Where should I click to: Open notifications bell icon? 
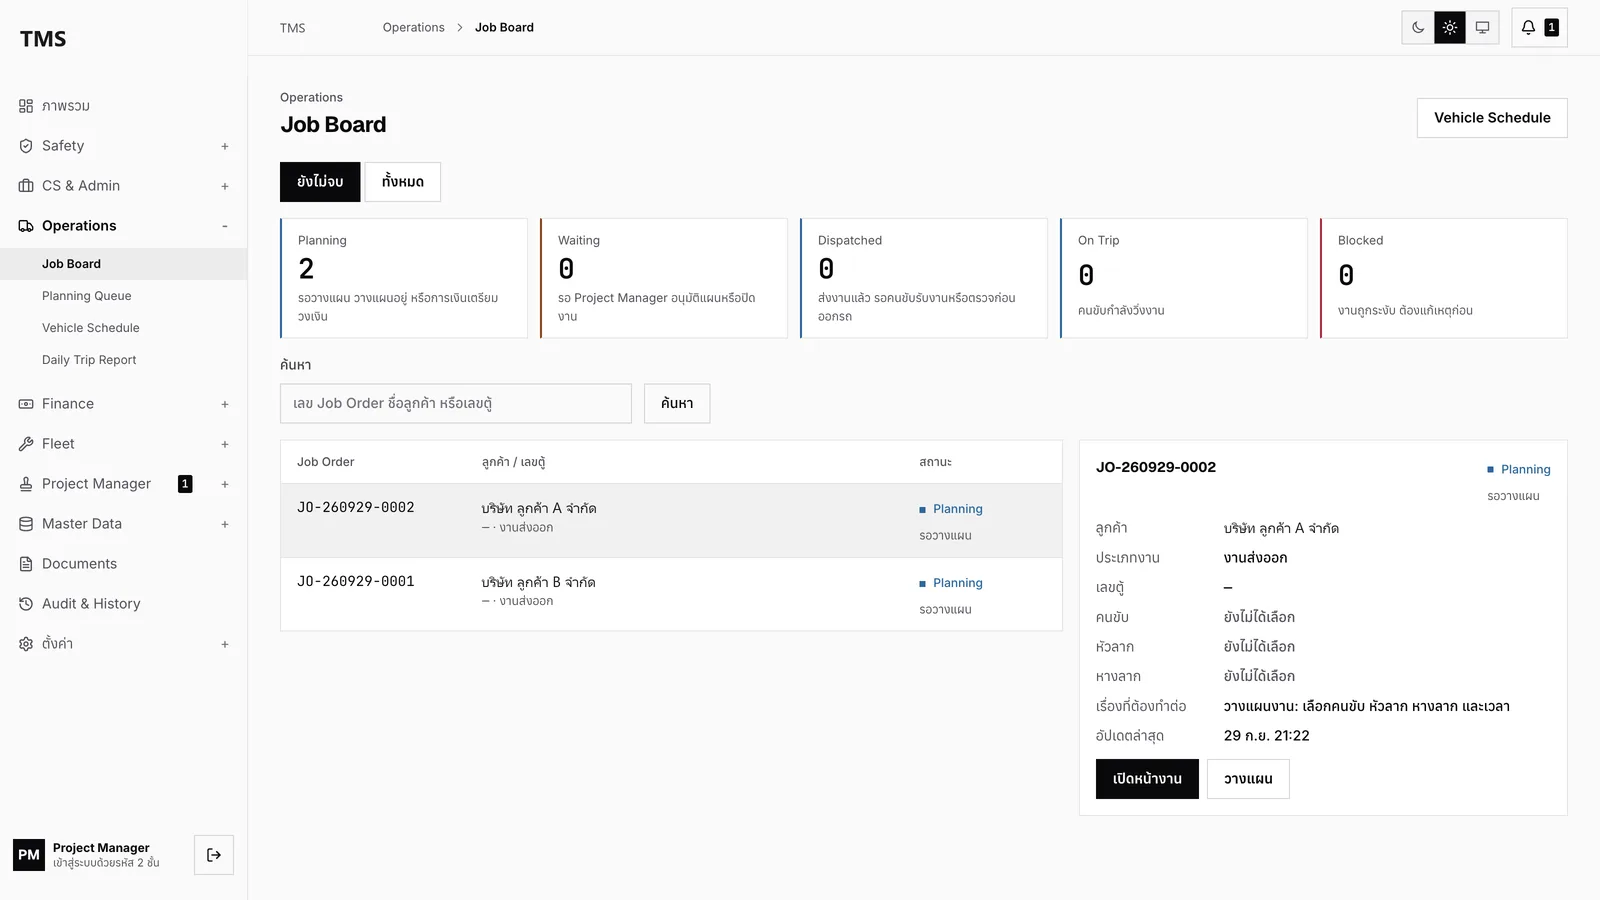(1528, 28)
